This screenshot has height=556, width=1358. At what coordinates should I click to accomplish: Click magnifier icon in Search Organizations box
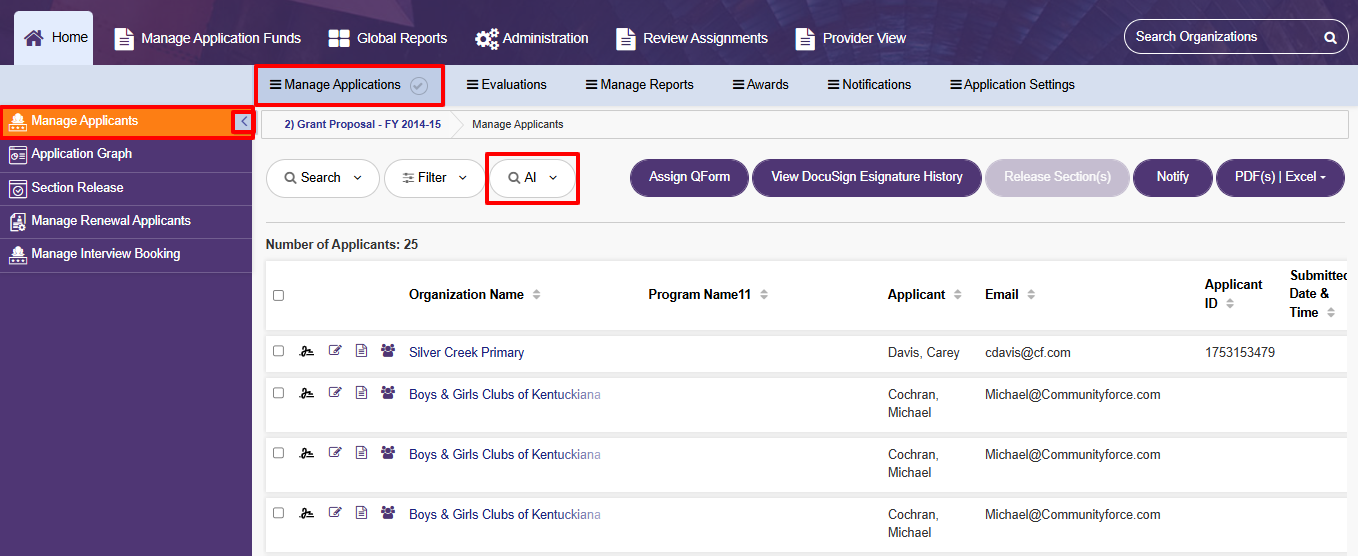(1330, 38)
